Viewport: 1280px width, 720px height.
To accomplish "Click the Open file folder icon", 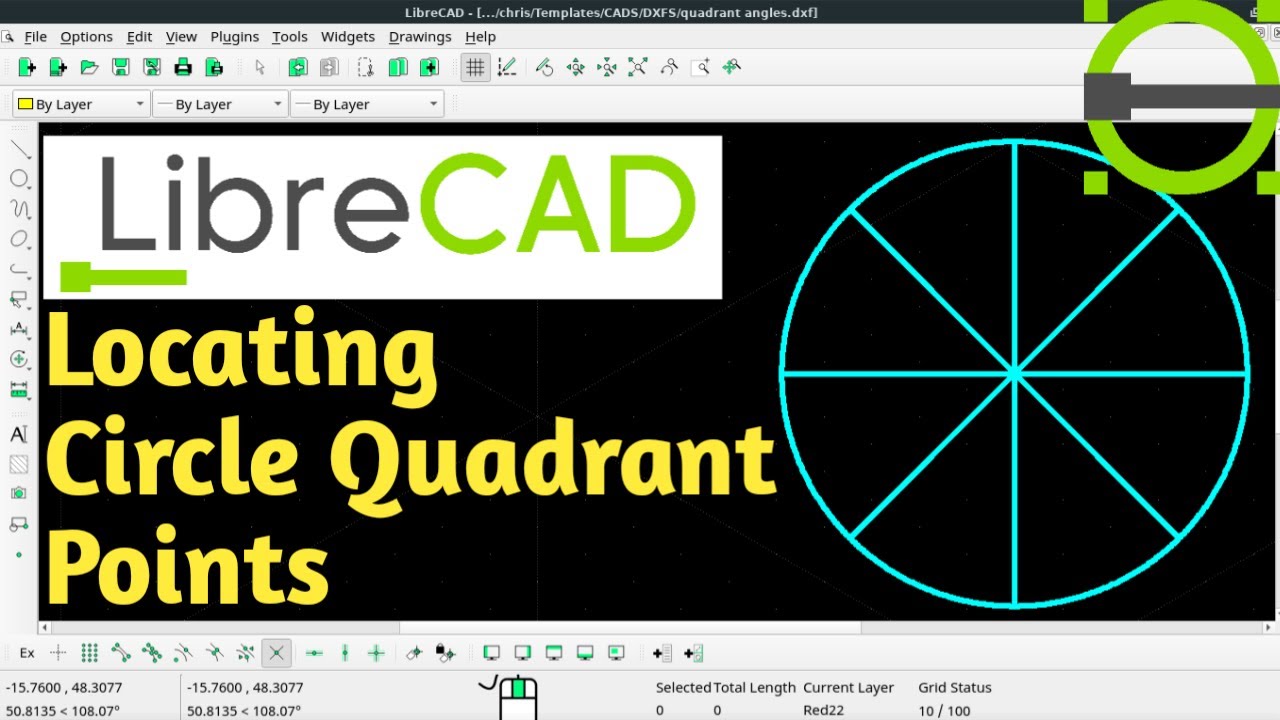I will pos(89,68).
